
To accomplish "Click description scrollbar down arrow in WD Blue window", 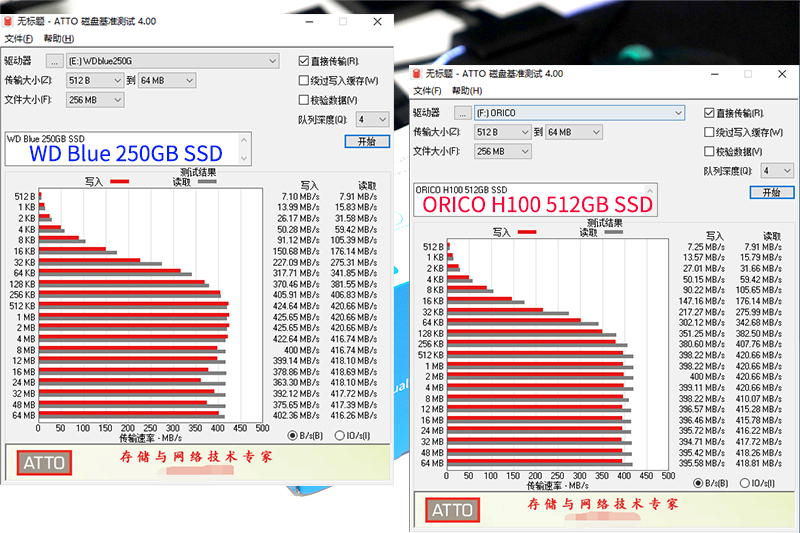I will coord(244,159).
